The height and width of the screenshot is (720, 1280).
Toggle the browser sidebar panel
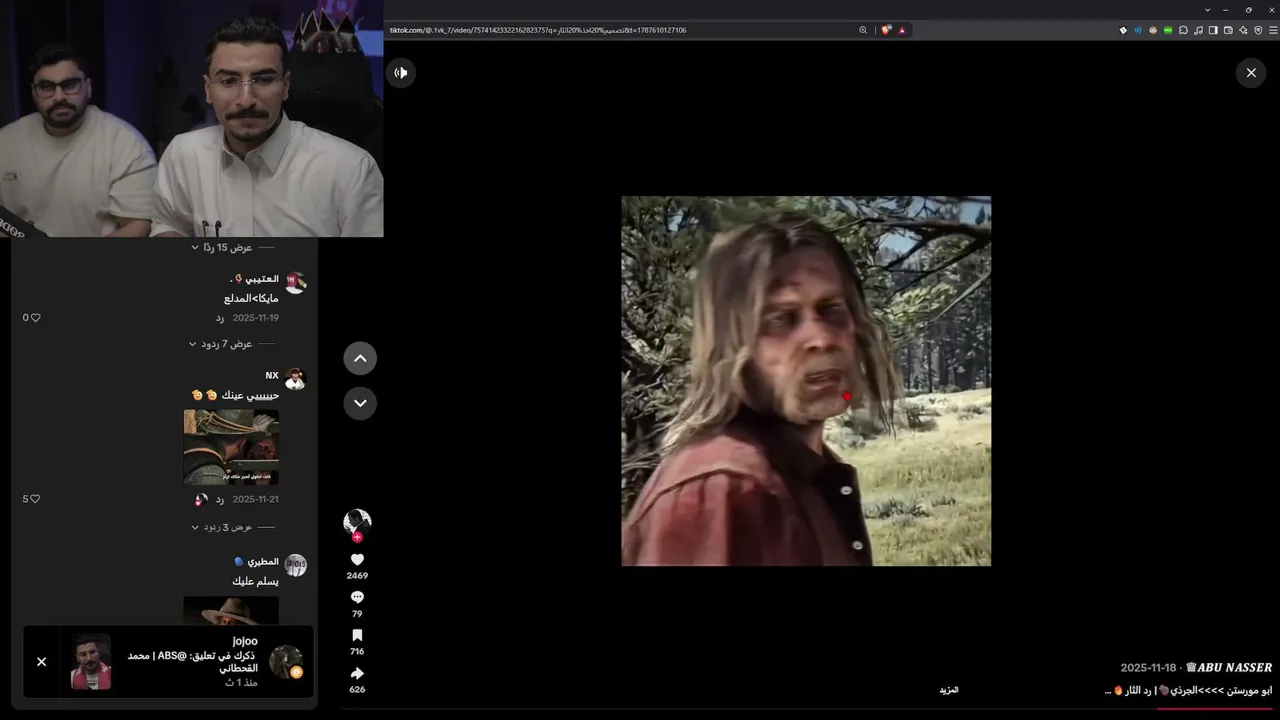(x=1213, y=30)
